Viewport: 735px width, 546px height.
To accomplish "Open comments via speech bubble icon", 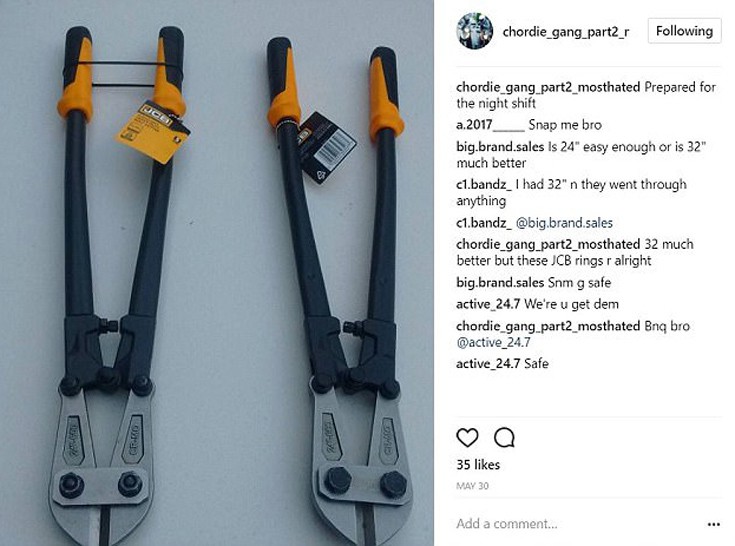I will (x=504, y=438).
